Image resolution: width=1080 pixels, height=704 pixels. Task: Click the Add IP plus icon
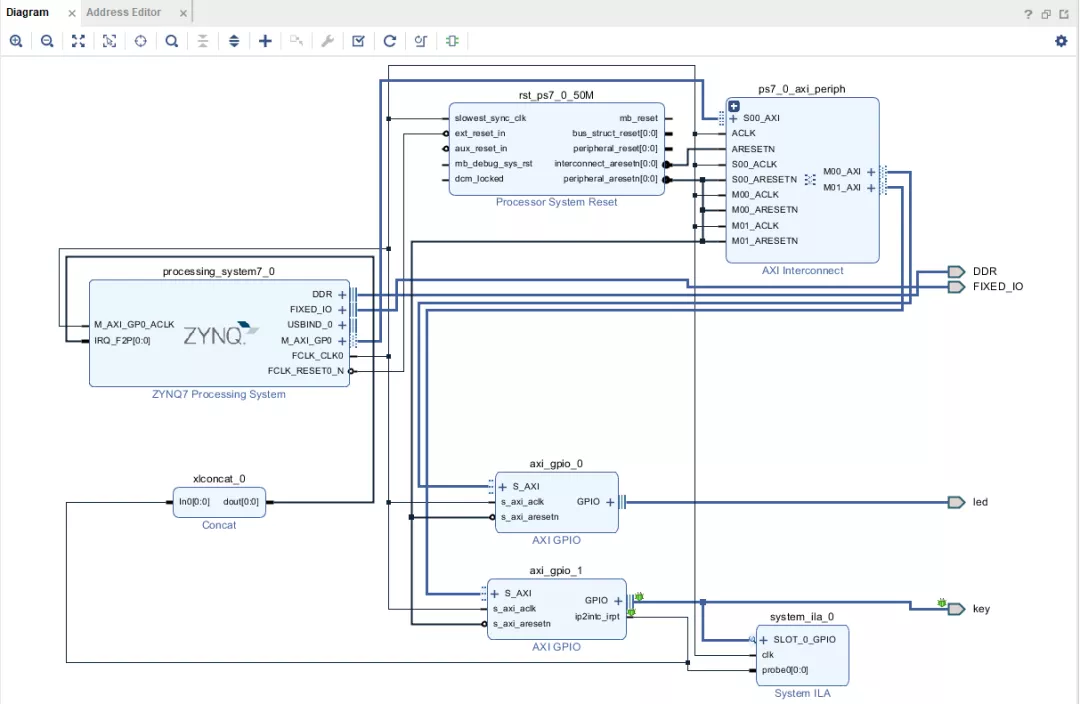point(265,41)
